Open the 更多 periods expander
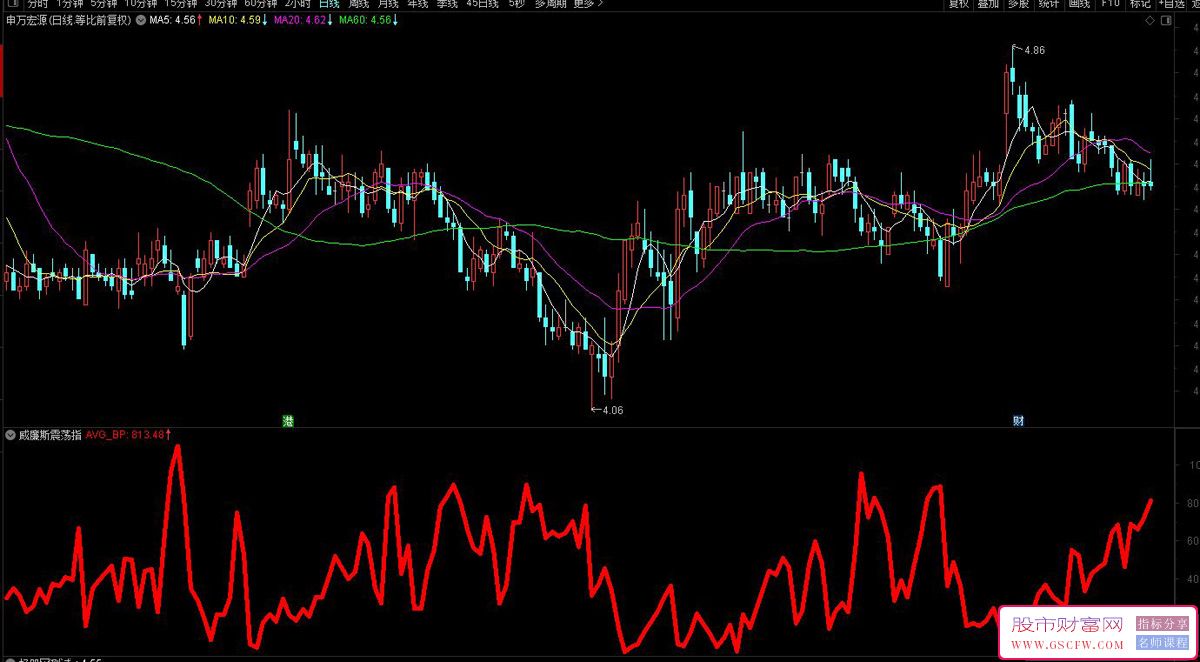This screenshot has height=662, width=1200. (588, 4)
